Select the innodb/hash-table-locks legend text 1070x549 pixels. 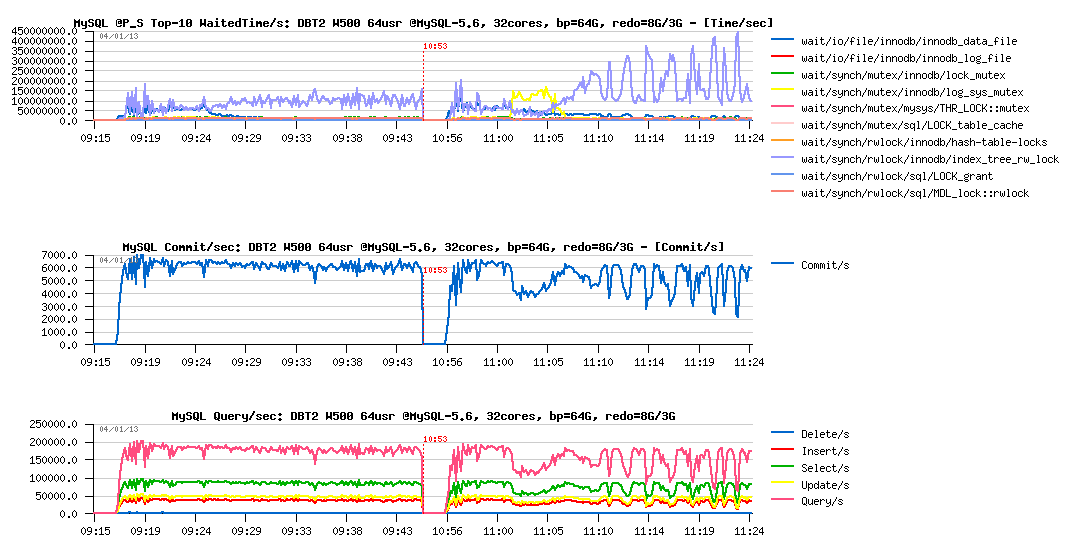tap(923, 143)
